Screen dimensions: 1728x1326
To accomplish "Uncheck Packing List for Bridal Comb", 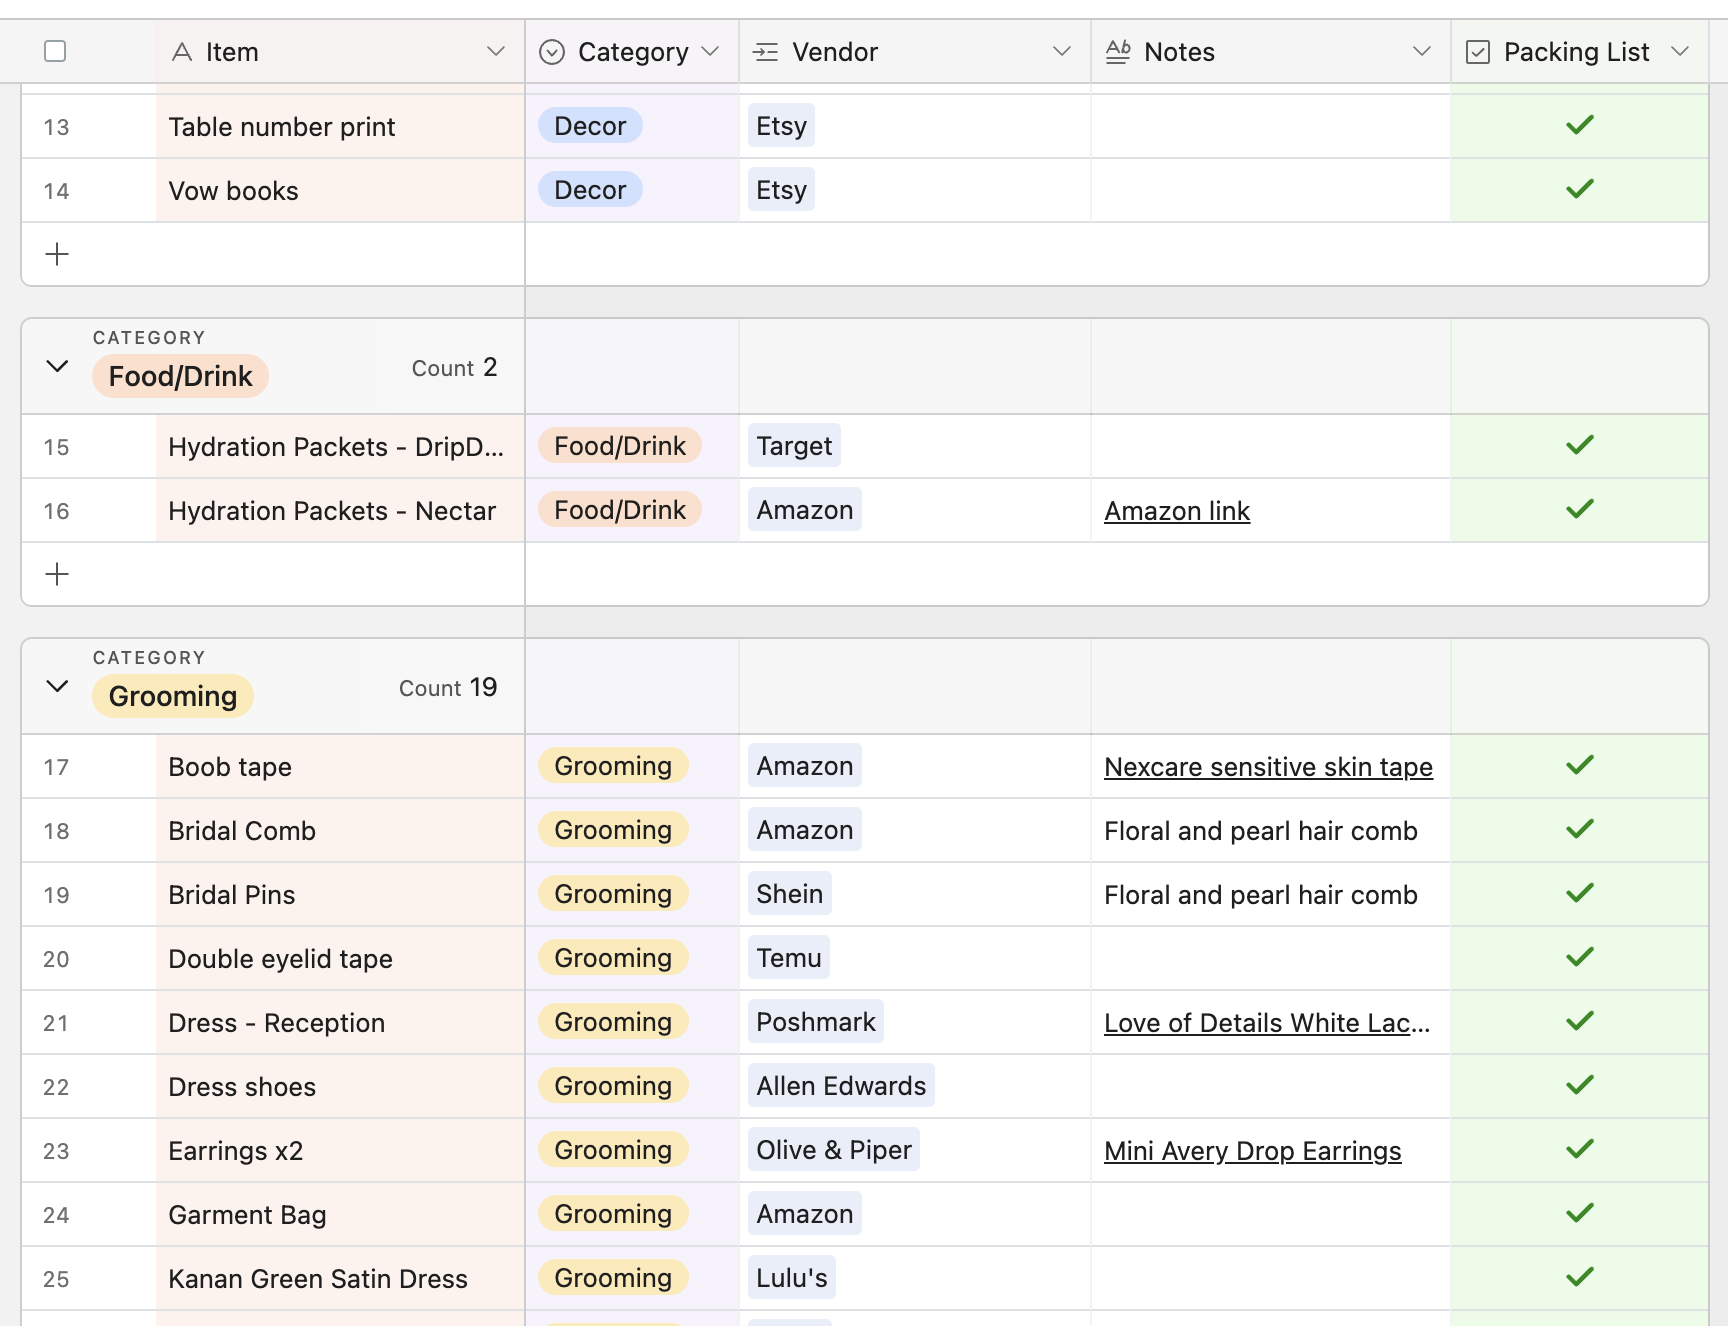I will 1579,830.
